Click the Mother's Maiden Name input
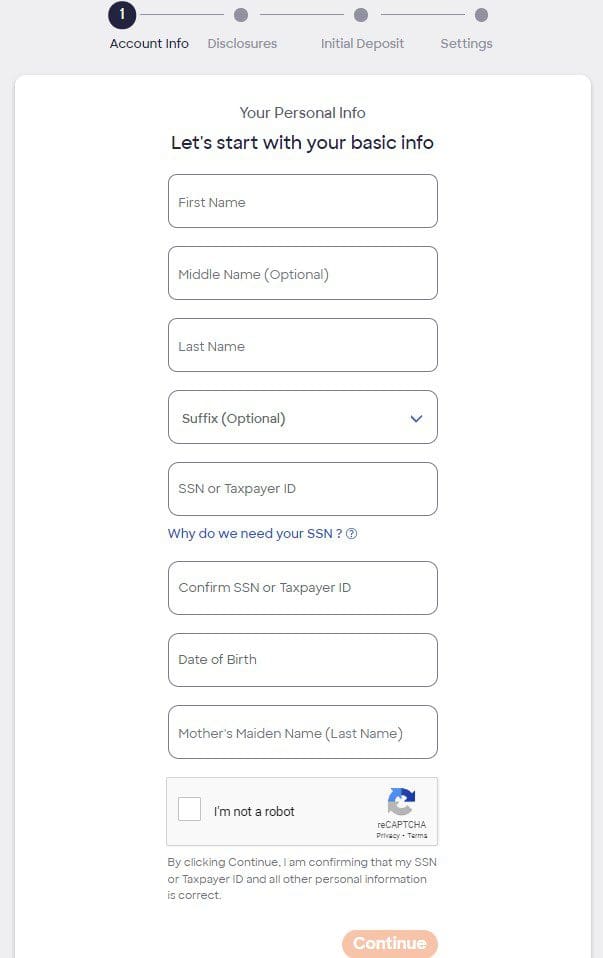Viewport: 603px width, 958px height. [302, 732]
